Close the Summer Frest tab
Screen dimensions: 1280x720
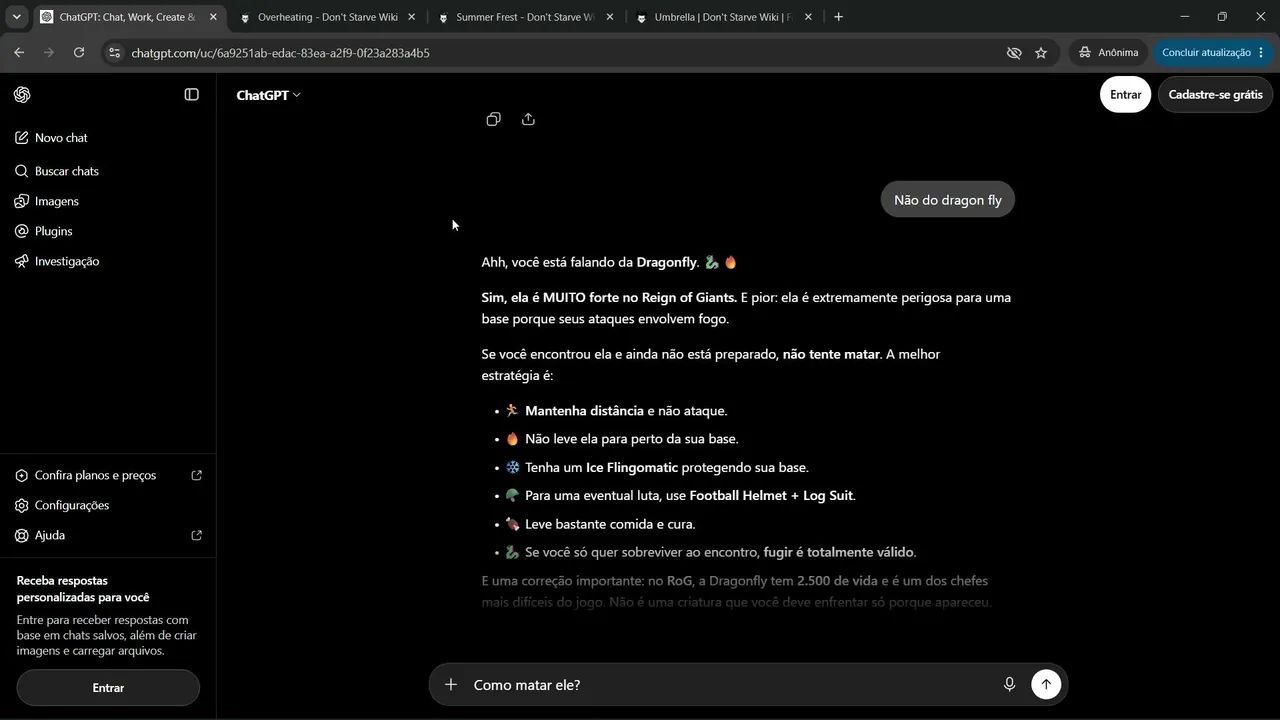[610, 17]
